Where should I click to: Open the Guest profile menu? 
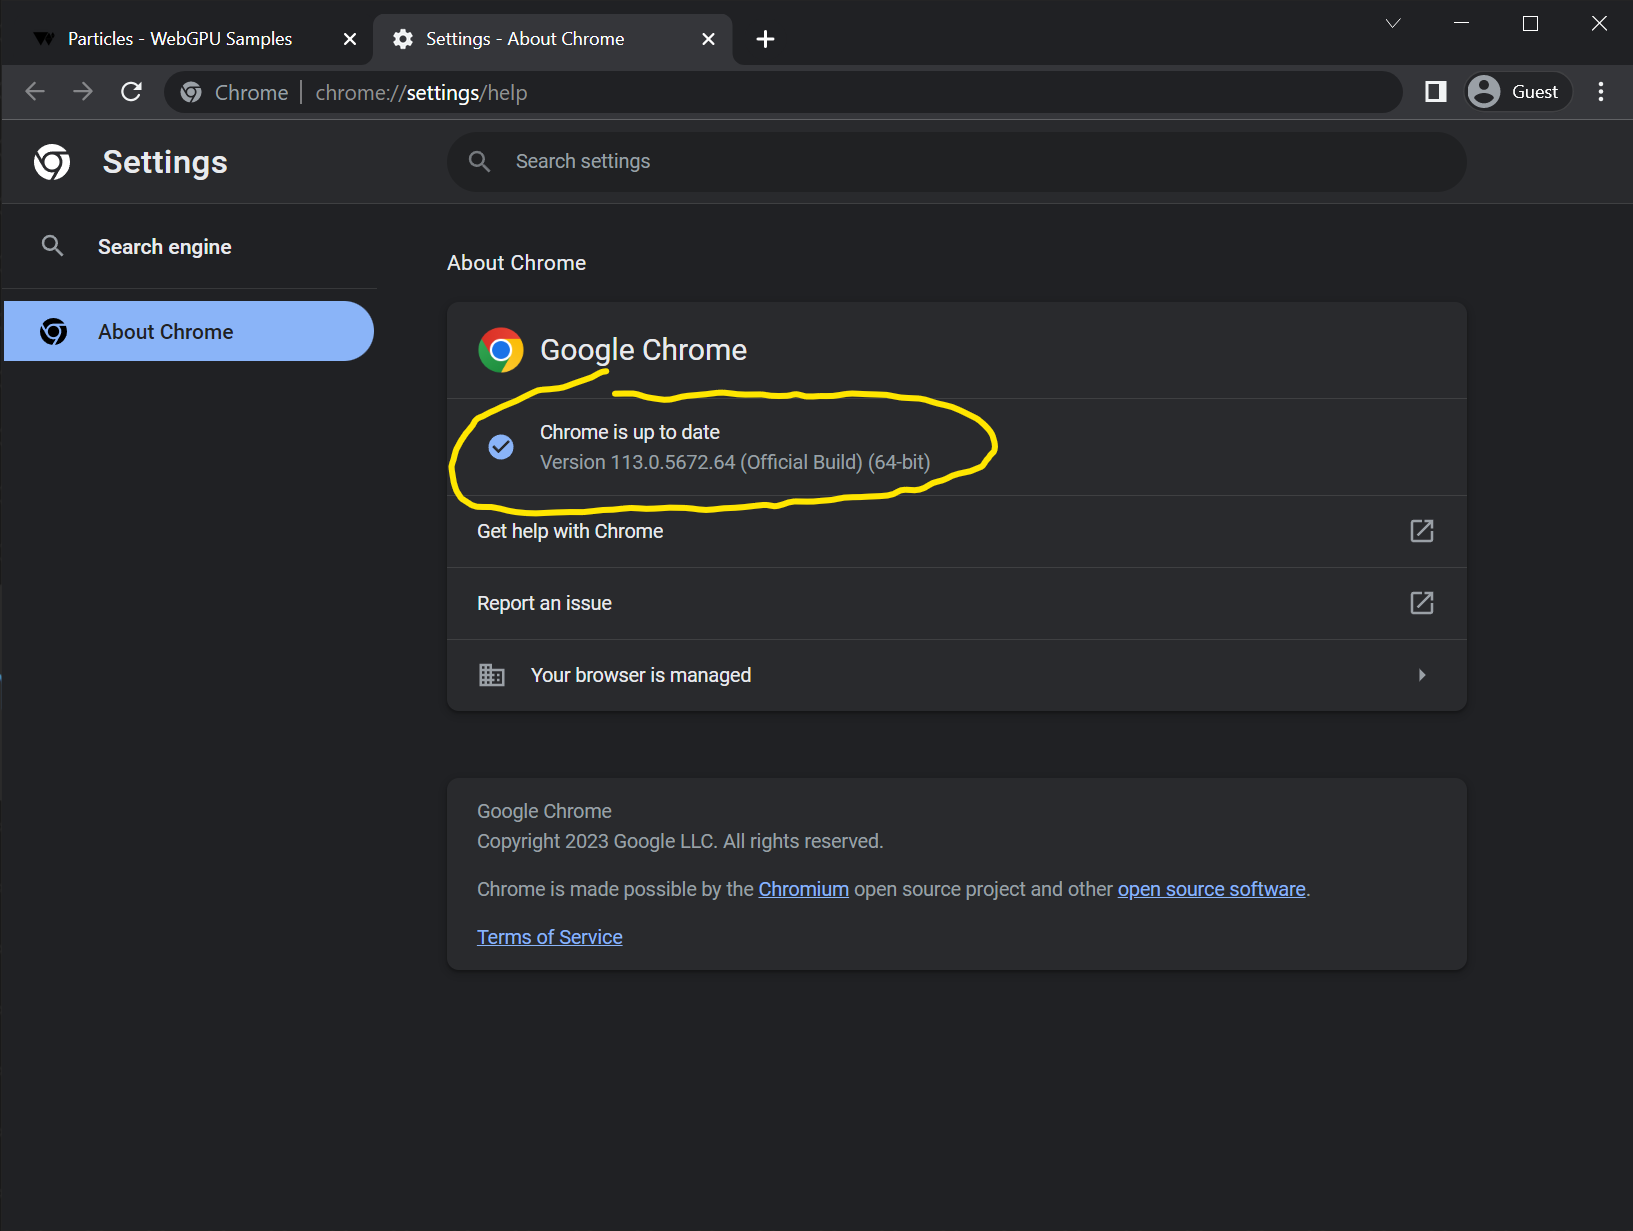tap(1518, 92)
